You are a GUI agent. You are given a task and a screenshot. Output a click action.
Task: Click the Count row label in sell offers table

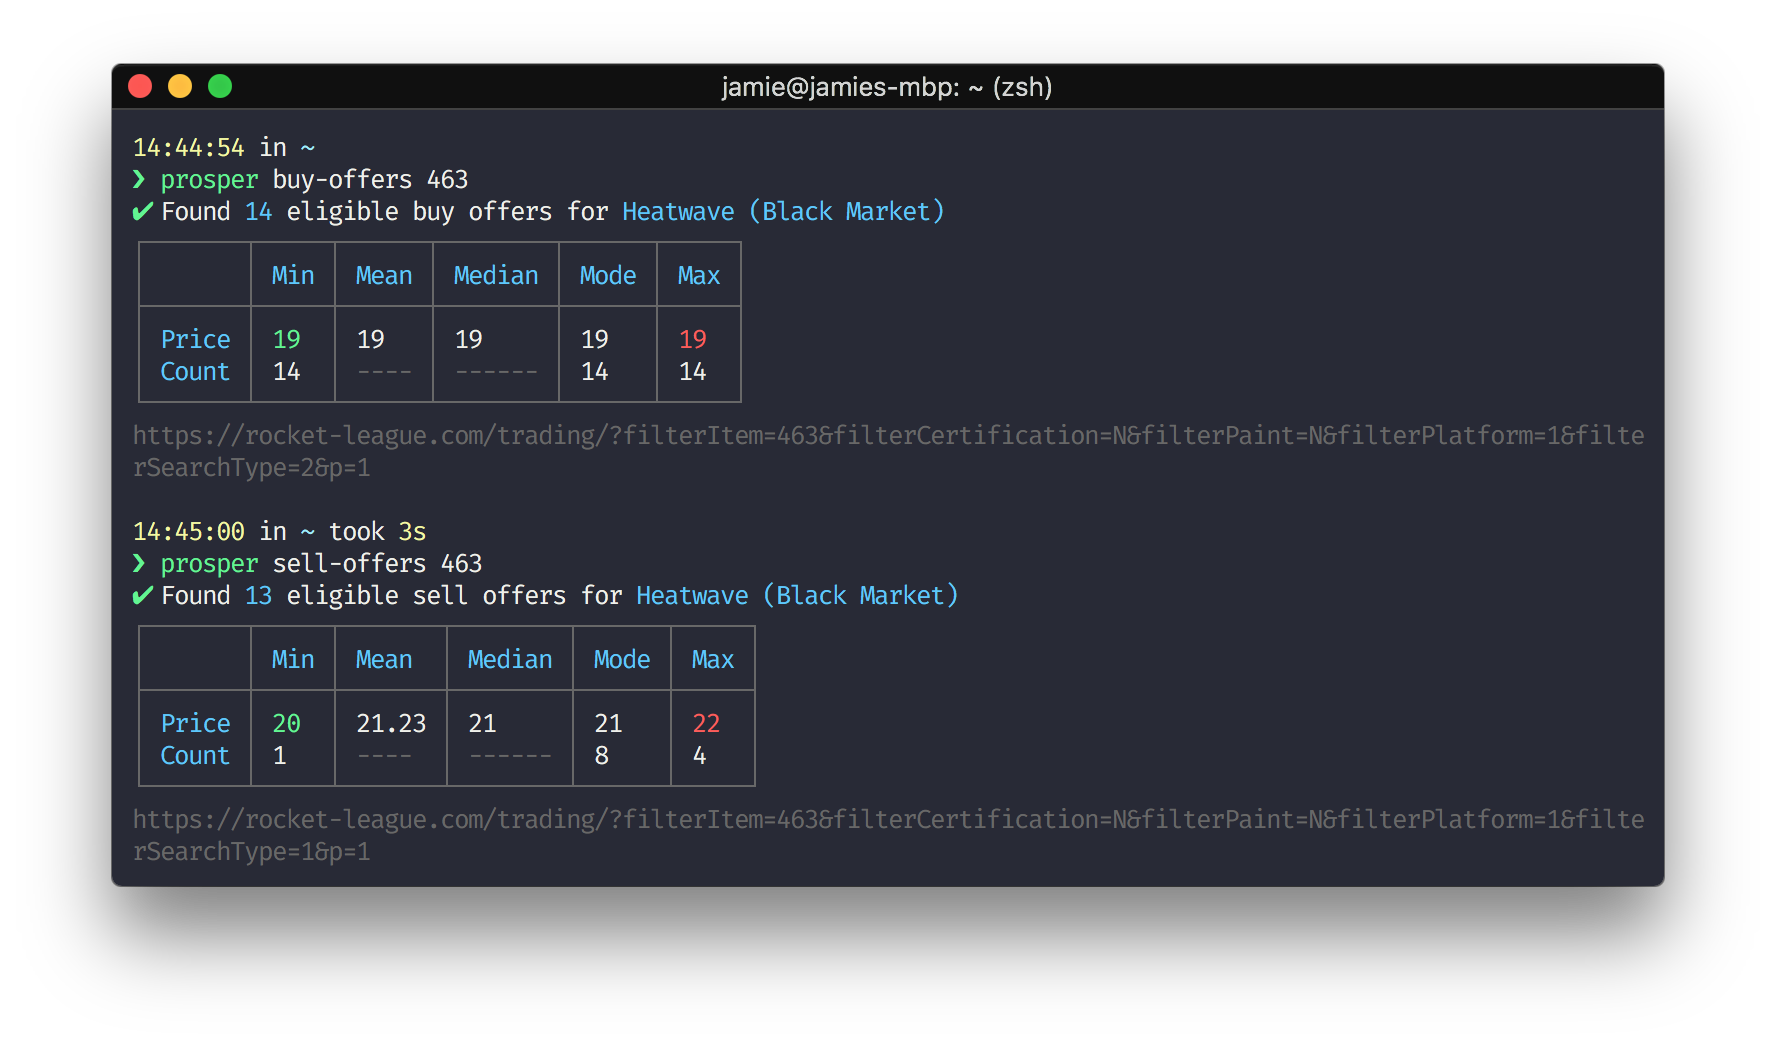(195, 755)
